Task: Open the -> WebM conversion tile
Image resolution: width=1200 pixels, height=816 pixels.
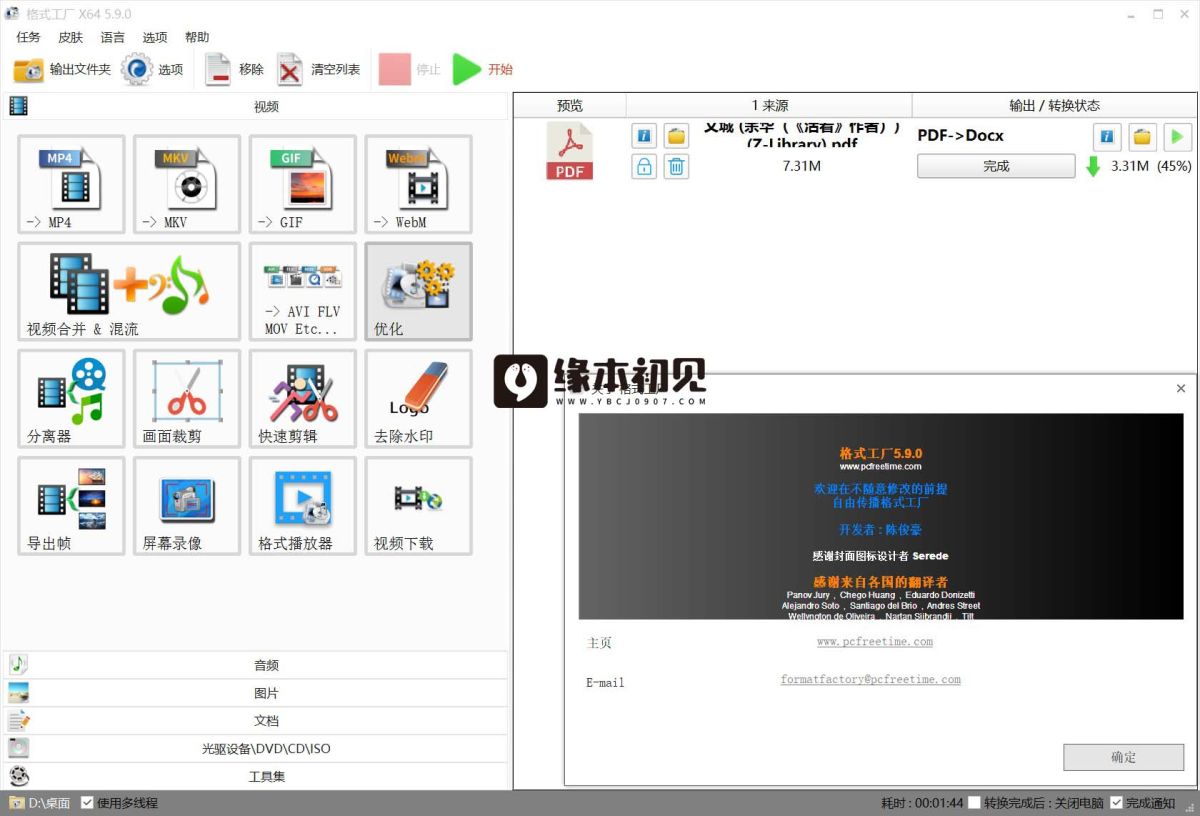Action: (x=418, y=184)
